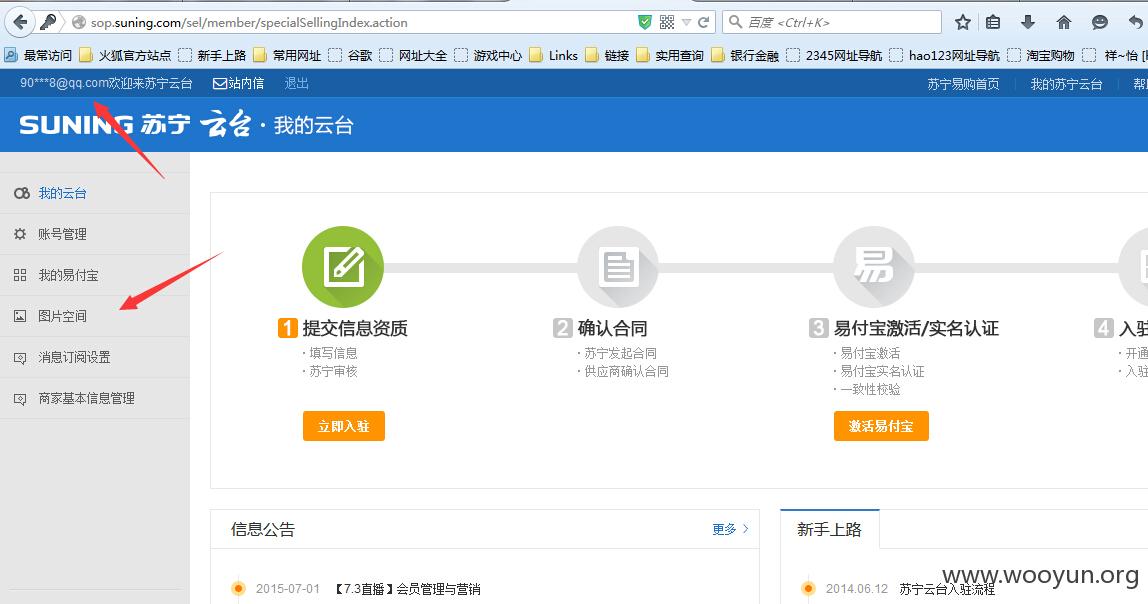Click the browser back arrow button

(x=20, y=22)
